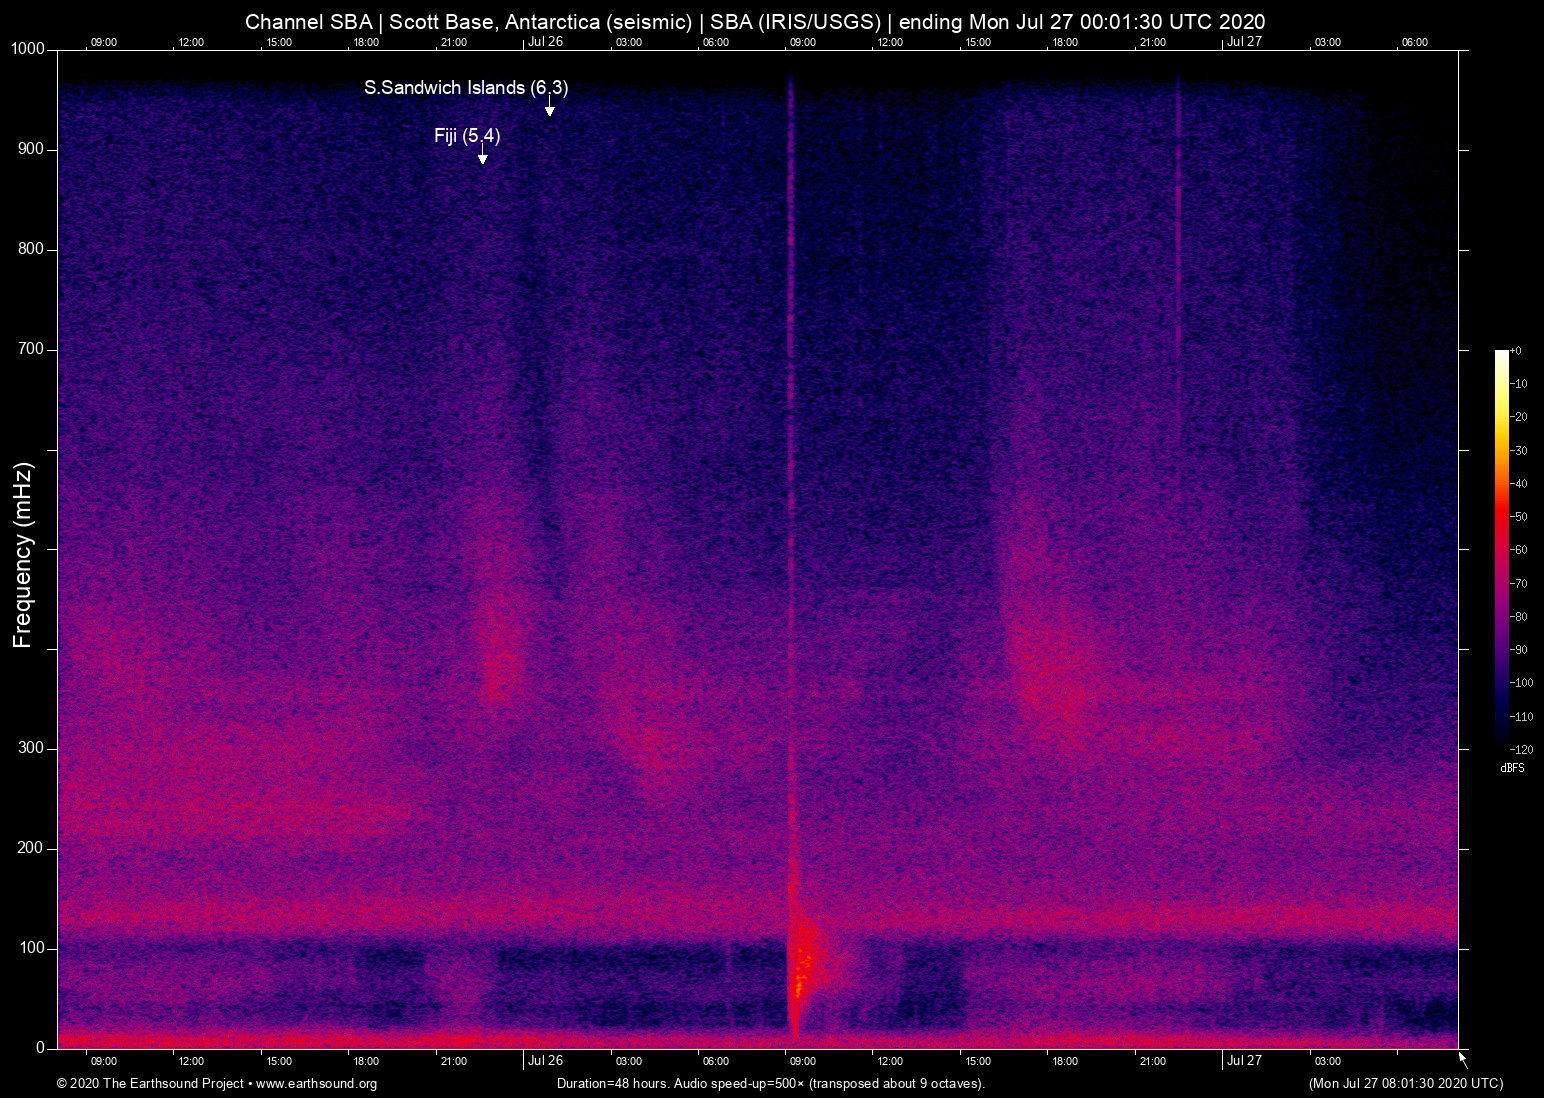The image size is (1544, 1098).
Task: Select the S.Sandwich Islands (6.3) annotation
Action: click(x=465, y=88)
